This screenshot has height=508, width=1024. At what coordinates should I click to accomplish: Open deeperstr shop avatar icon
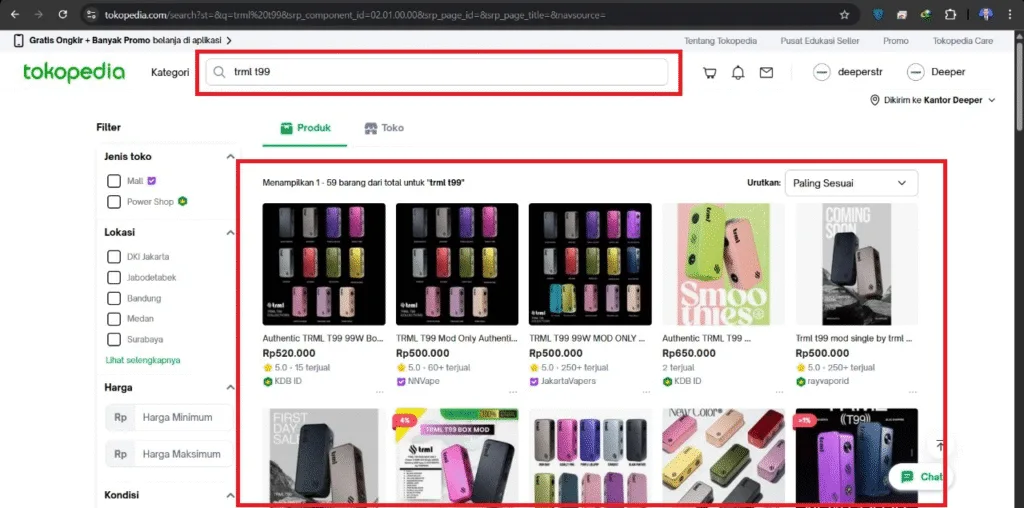(822, 72)
